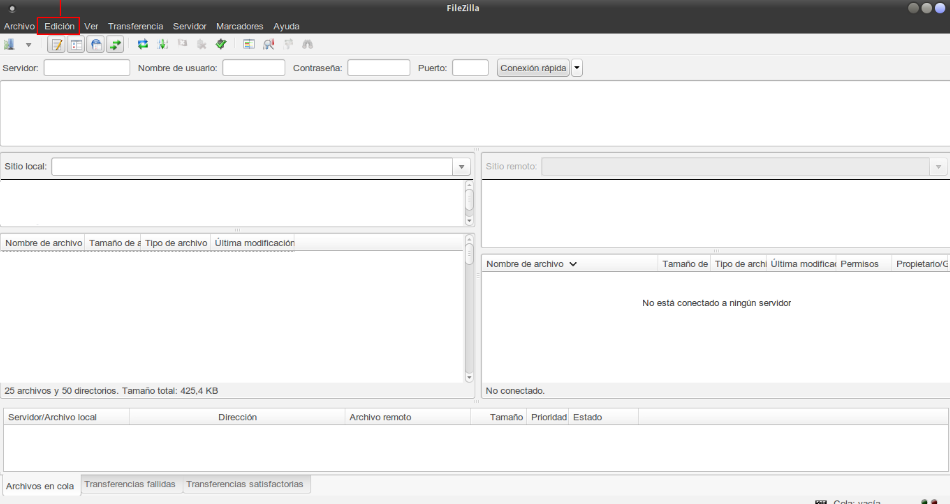
Task: Click the disconnect from server icon
Action: click(x=201, y=44)
